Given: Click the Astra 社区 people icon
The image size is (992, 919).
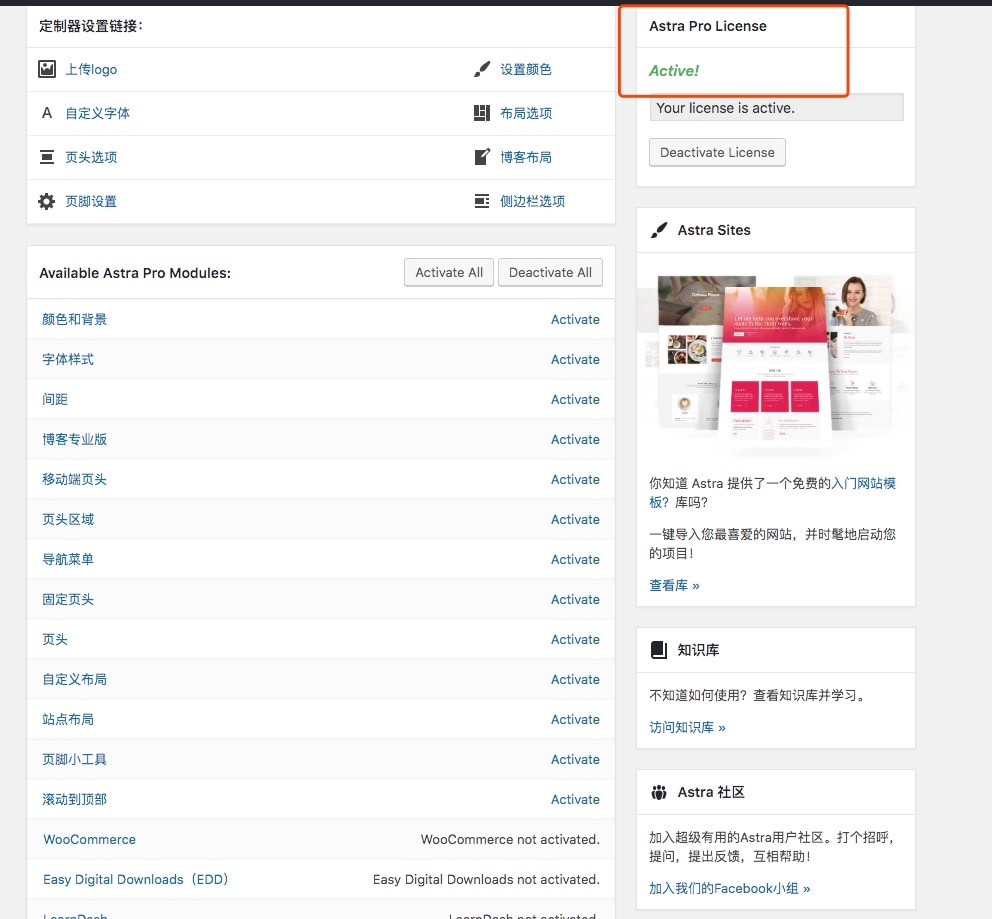Looking at the screenshot, I should tap(659, 791).
